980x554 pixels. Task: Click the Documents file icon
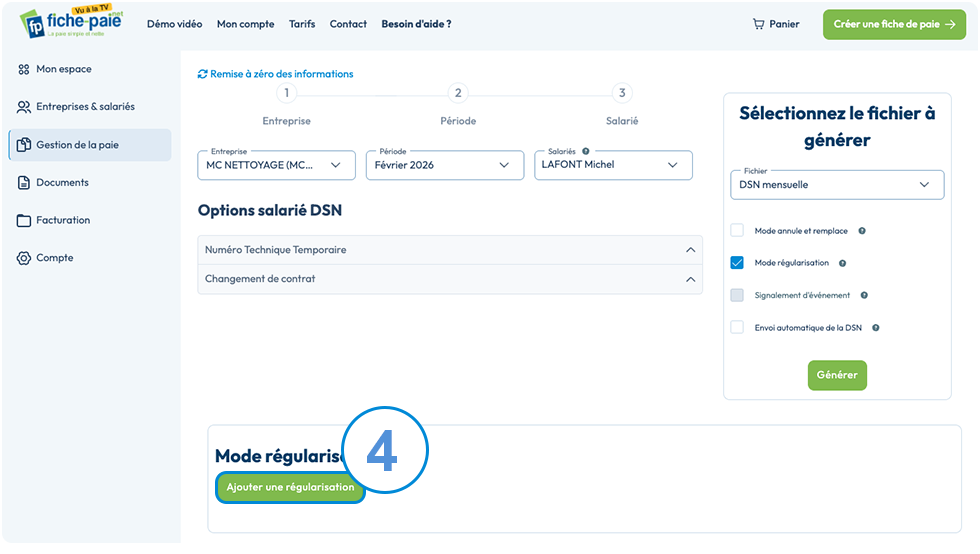tap(24, 183)
